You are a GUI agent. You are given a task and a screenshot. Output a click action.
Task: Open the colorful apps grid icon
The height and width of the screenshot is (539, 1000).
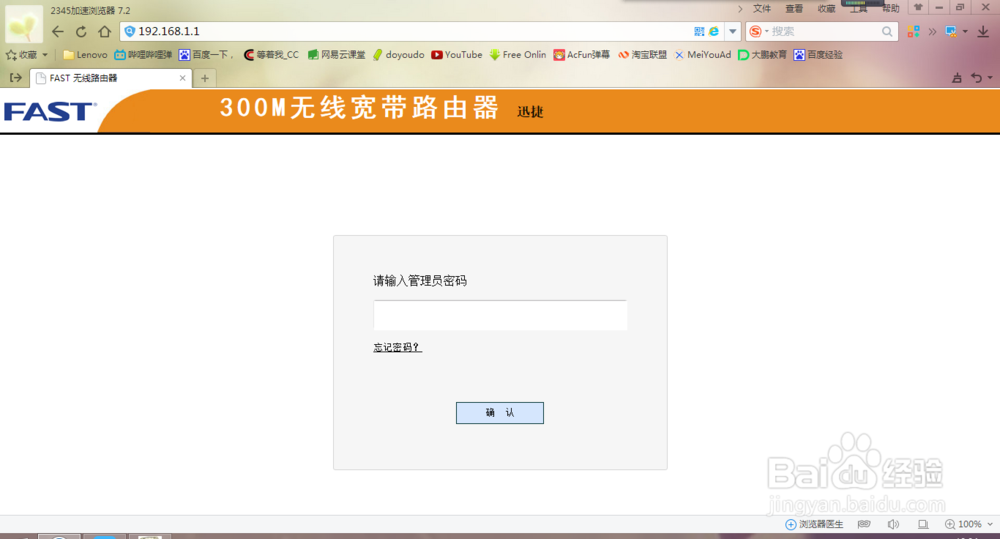(913, 31)
